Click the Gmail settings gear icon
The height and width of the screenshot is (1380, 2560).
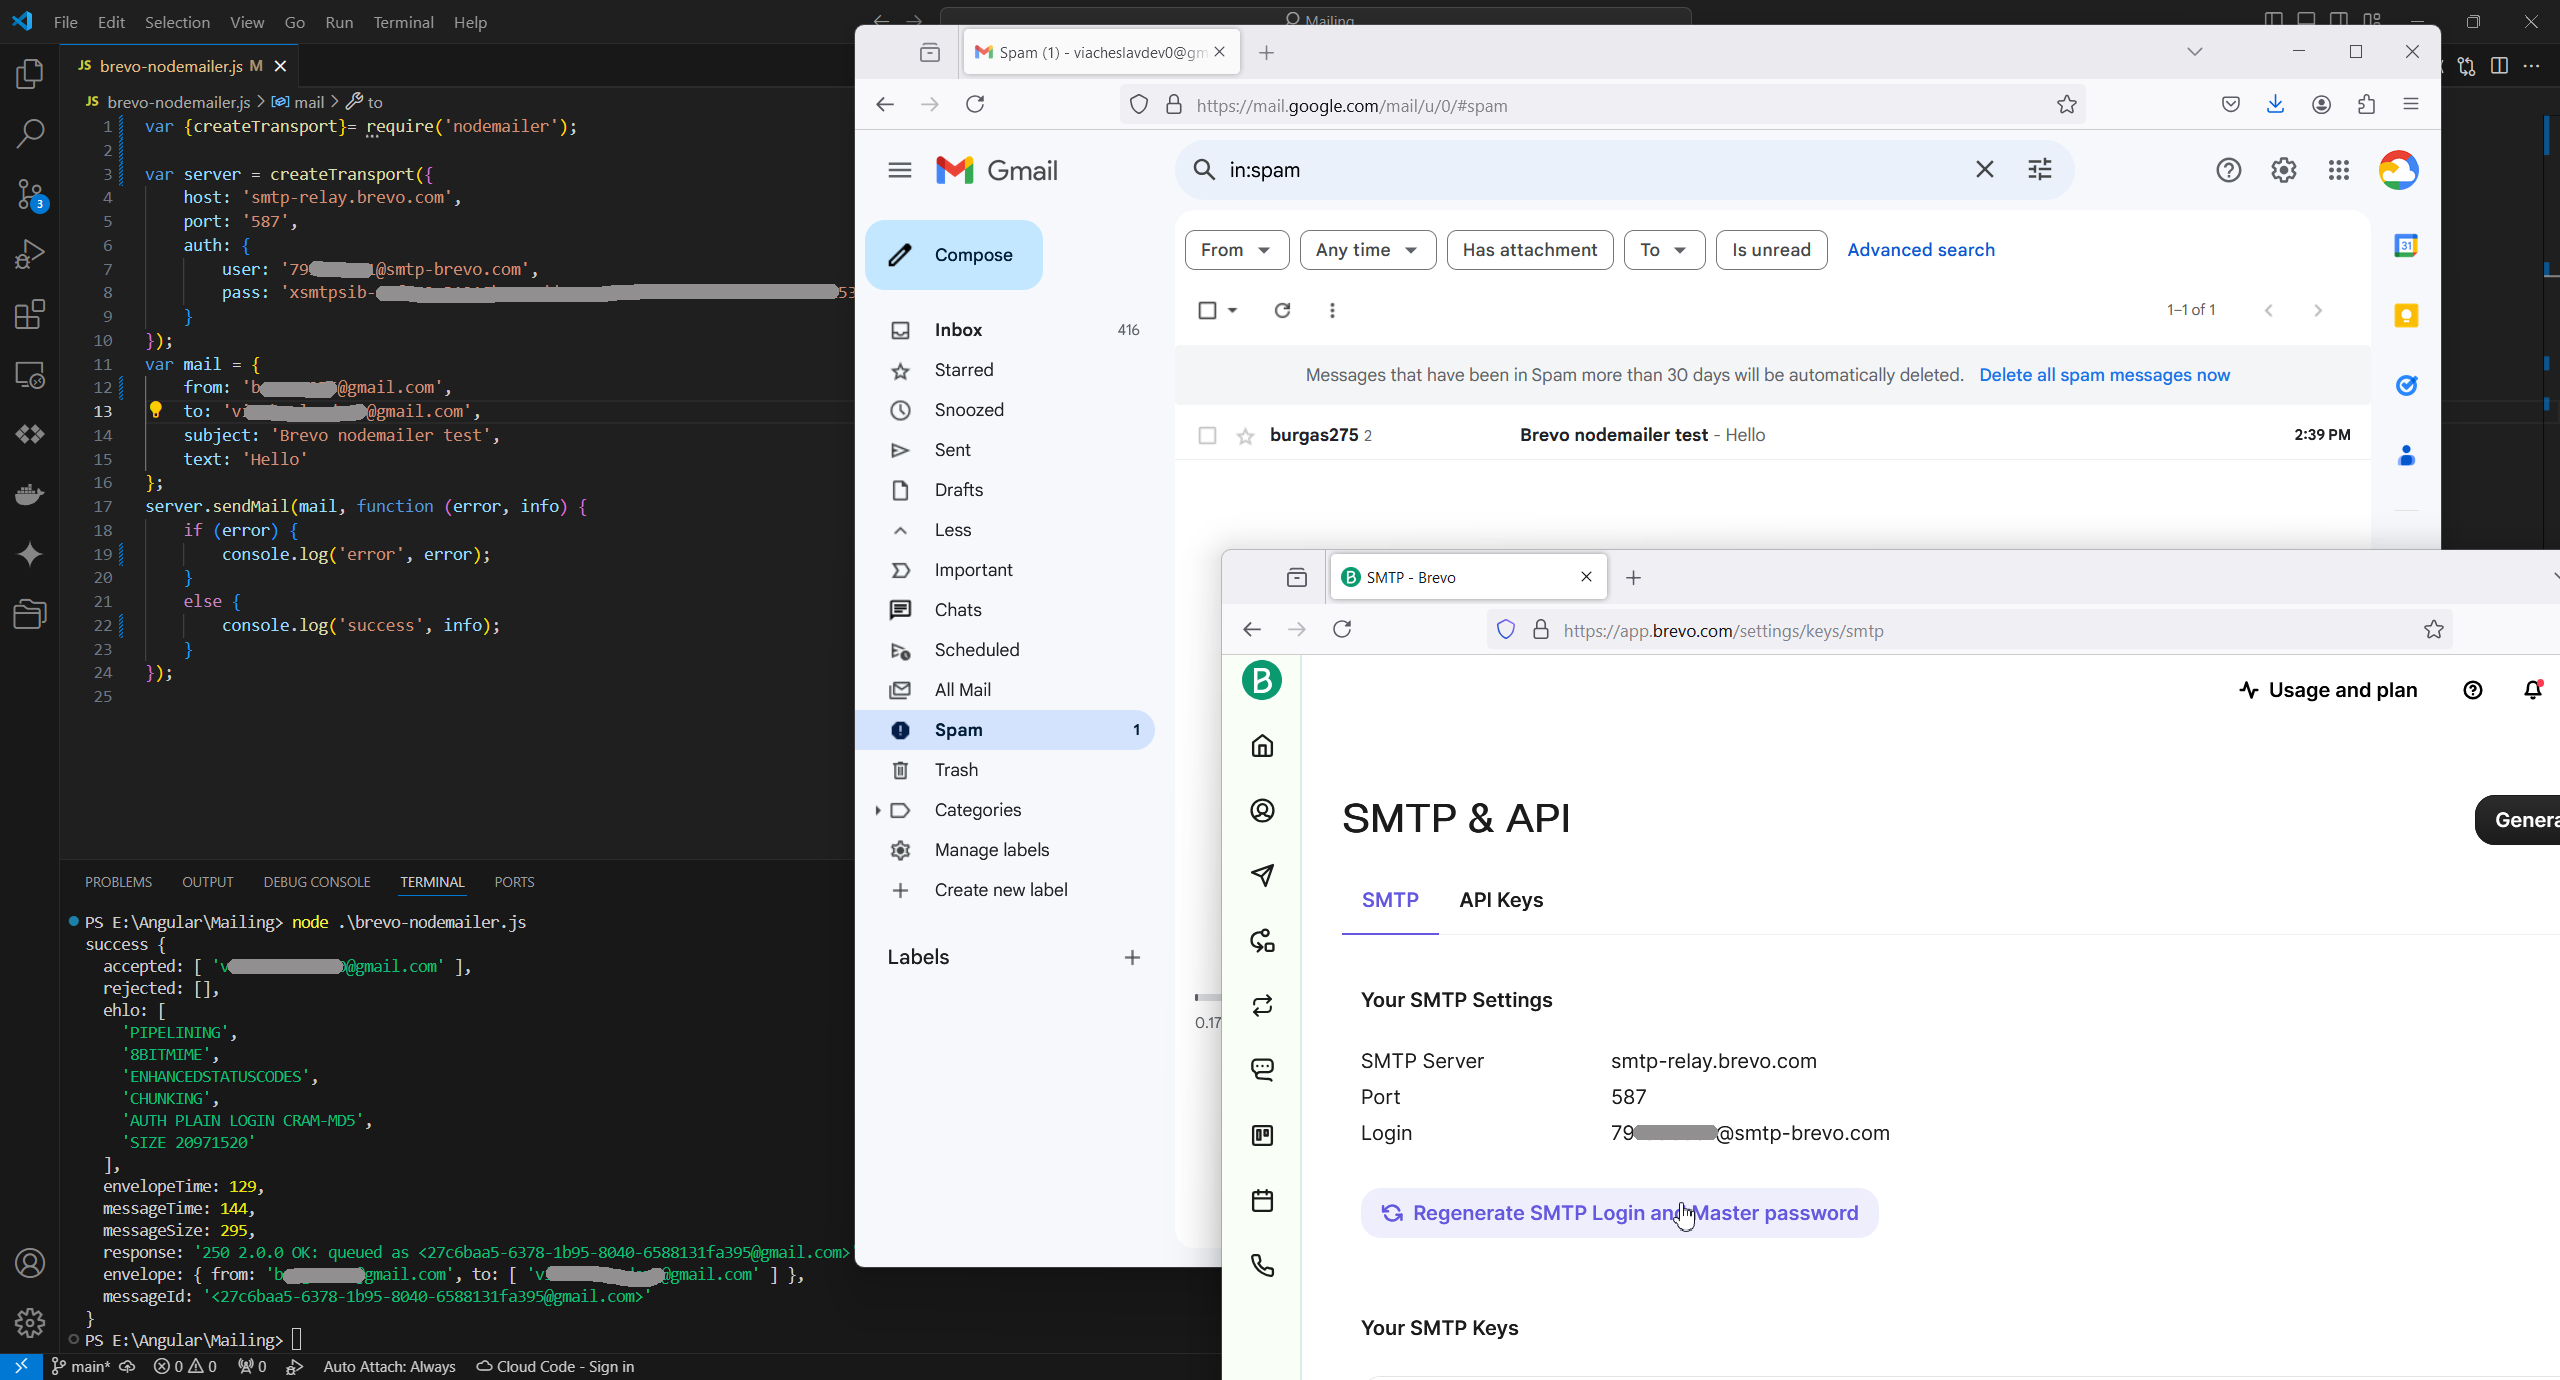(x=2283, y=170)
